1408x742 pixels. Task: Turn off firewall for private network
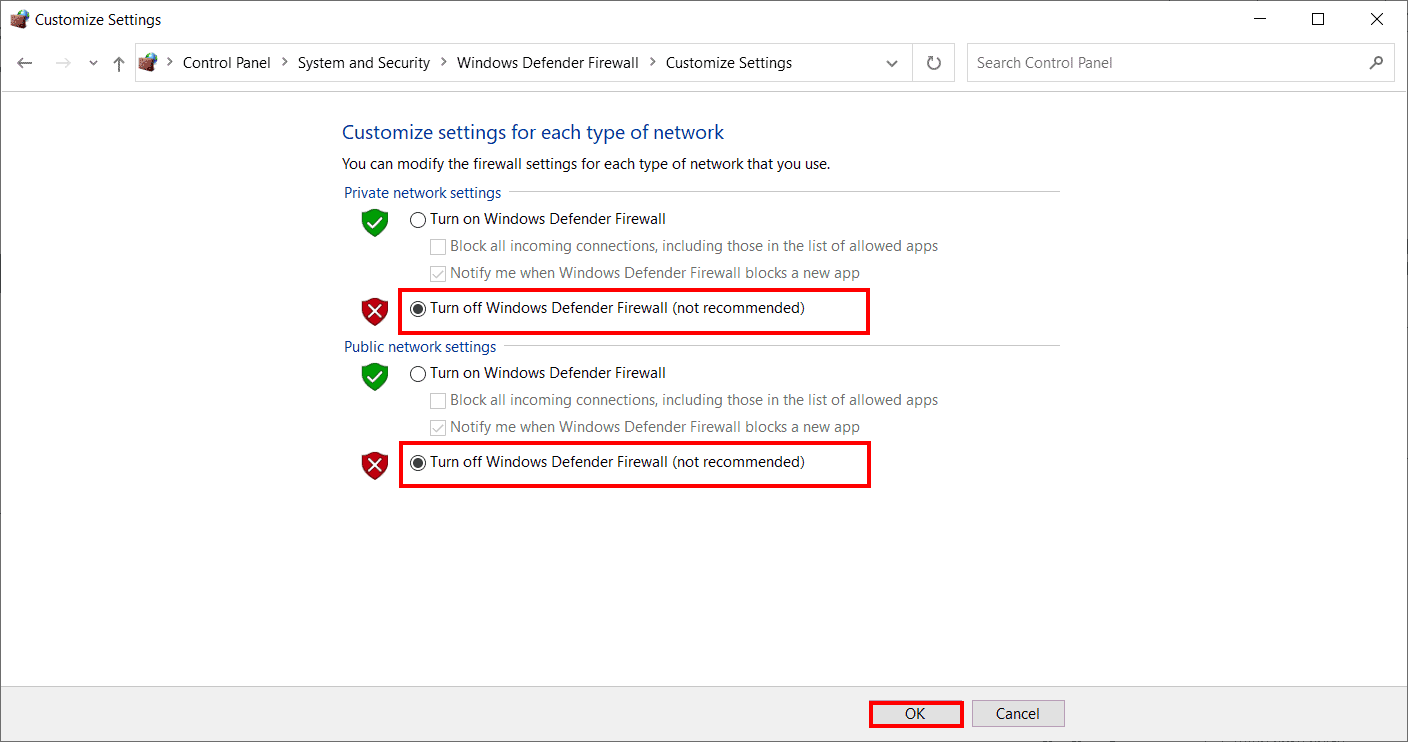pyautogui.click(x=607, y=308)
